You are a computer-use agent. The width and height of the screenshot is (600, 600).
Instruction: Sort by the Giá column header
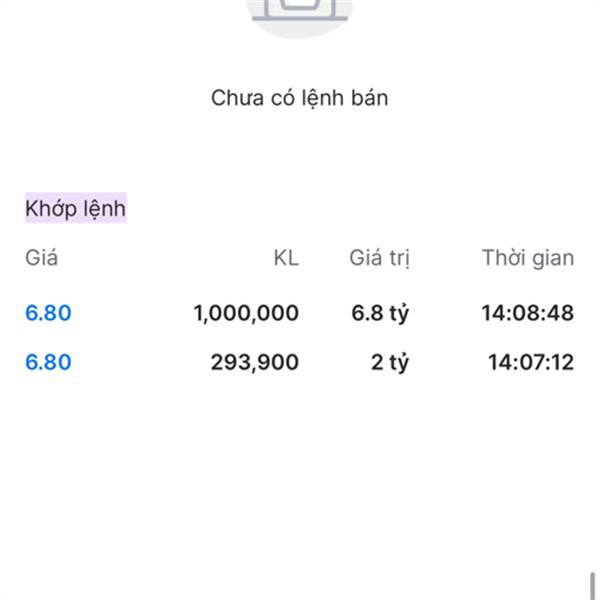click(x=42, y=258)
